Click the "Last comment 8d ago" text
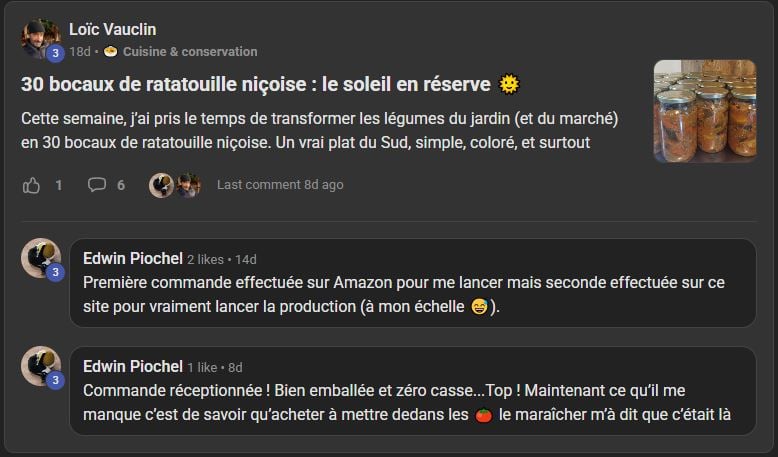 (280, 185)
